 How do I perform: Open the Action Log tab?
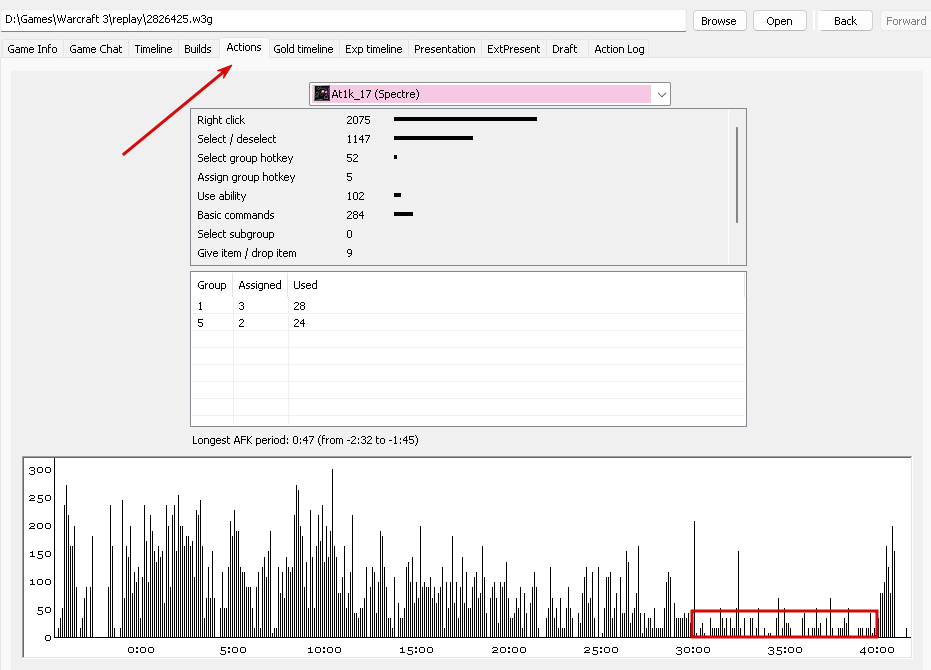tap(619, 49)
